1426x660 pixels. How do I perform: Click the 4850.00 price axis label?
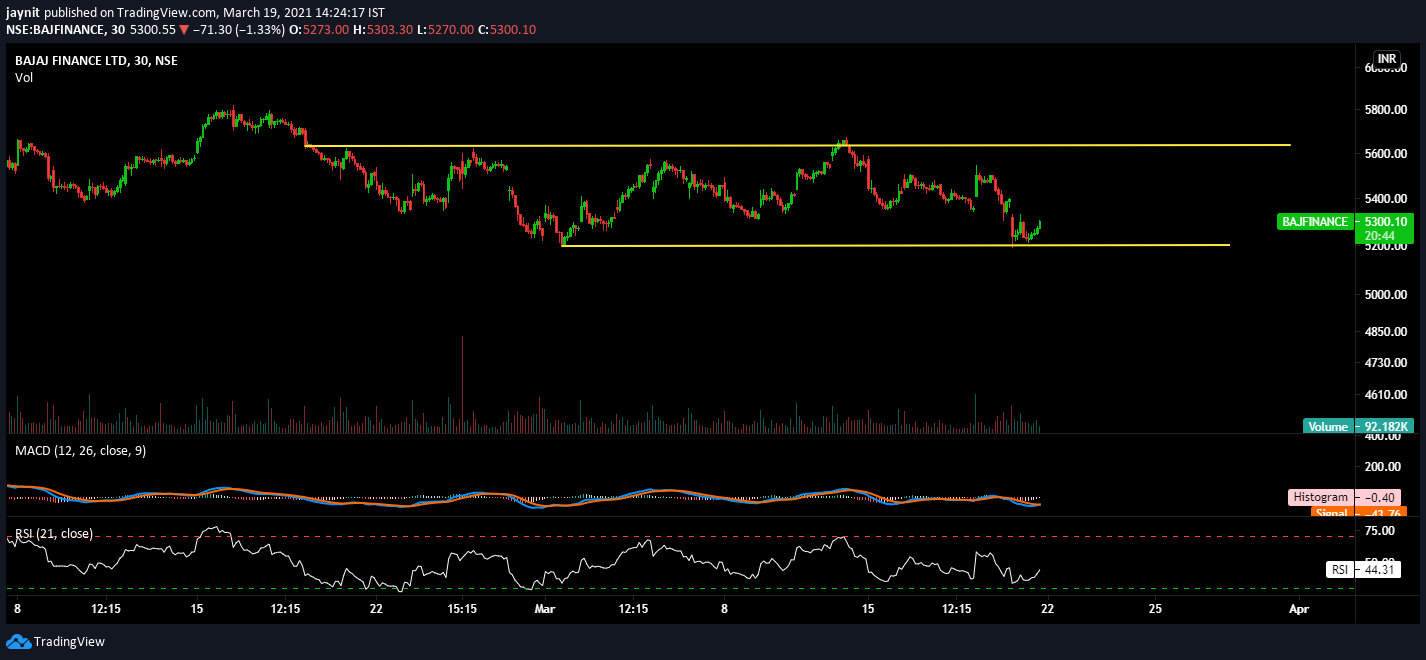(1385, 331)
